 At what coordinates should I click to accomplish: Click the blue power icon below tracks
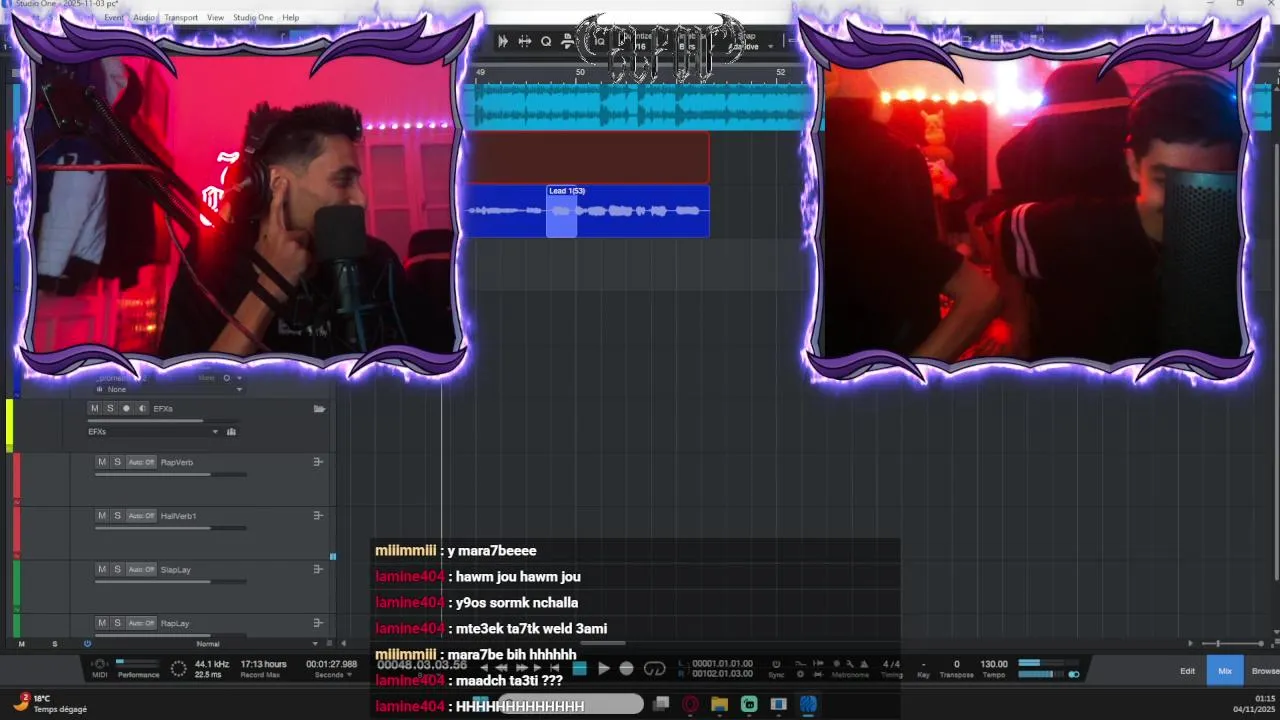click(87, 644)
